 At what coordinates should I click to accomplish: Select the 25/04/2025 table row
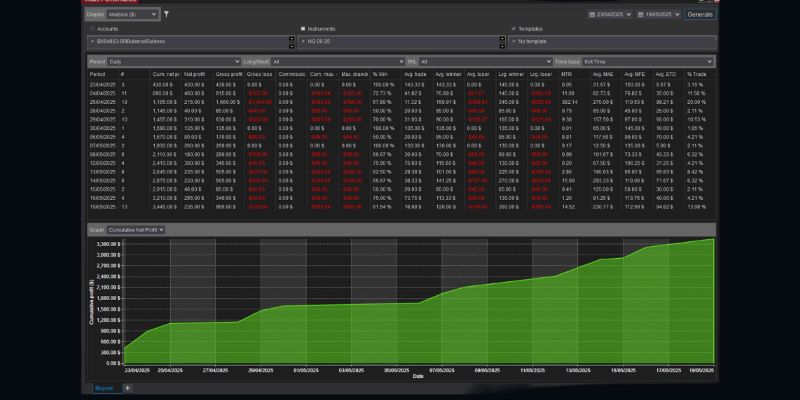pyautogui.click(x=402, y=102)
